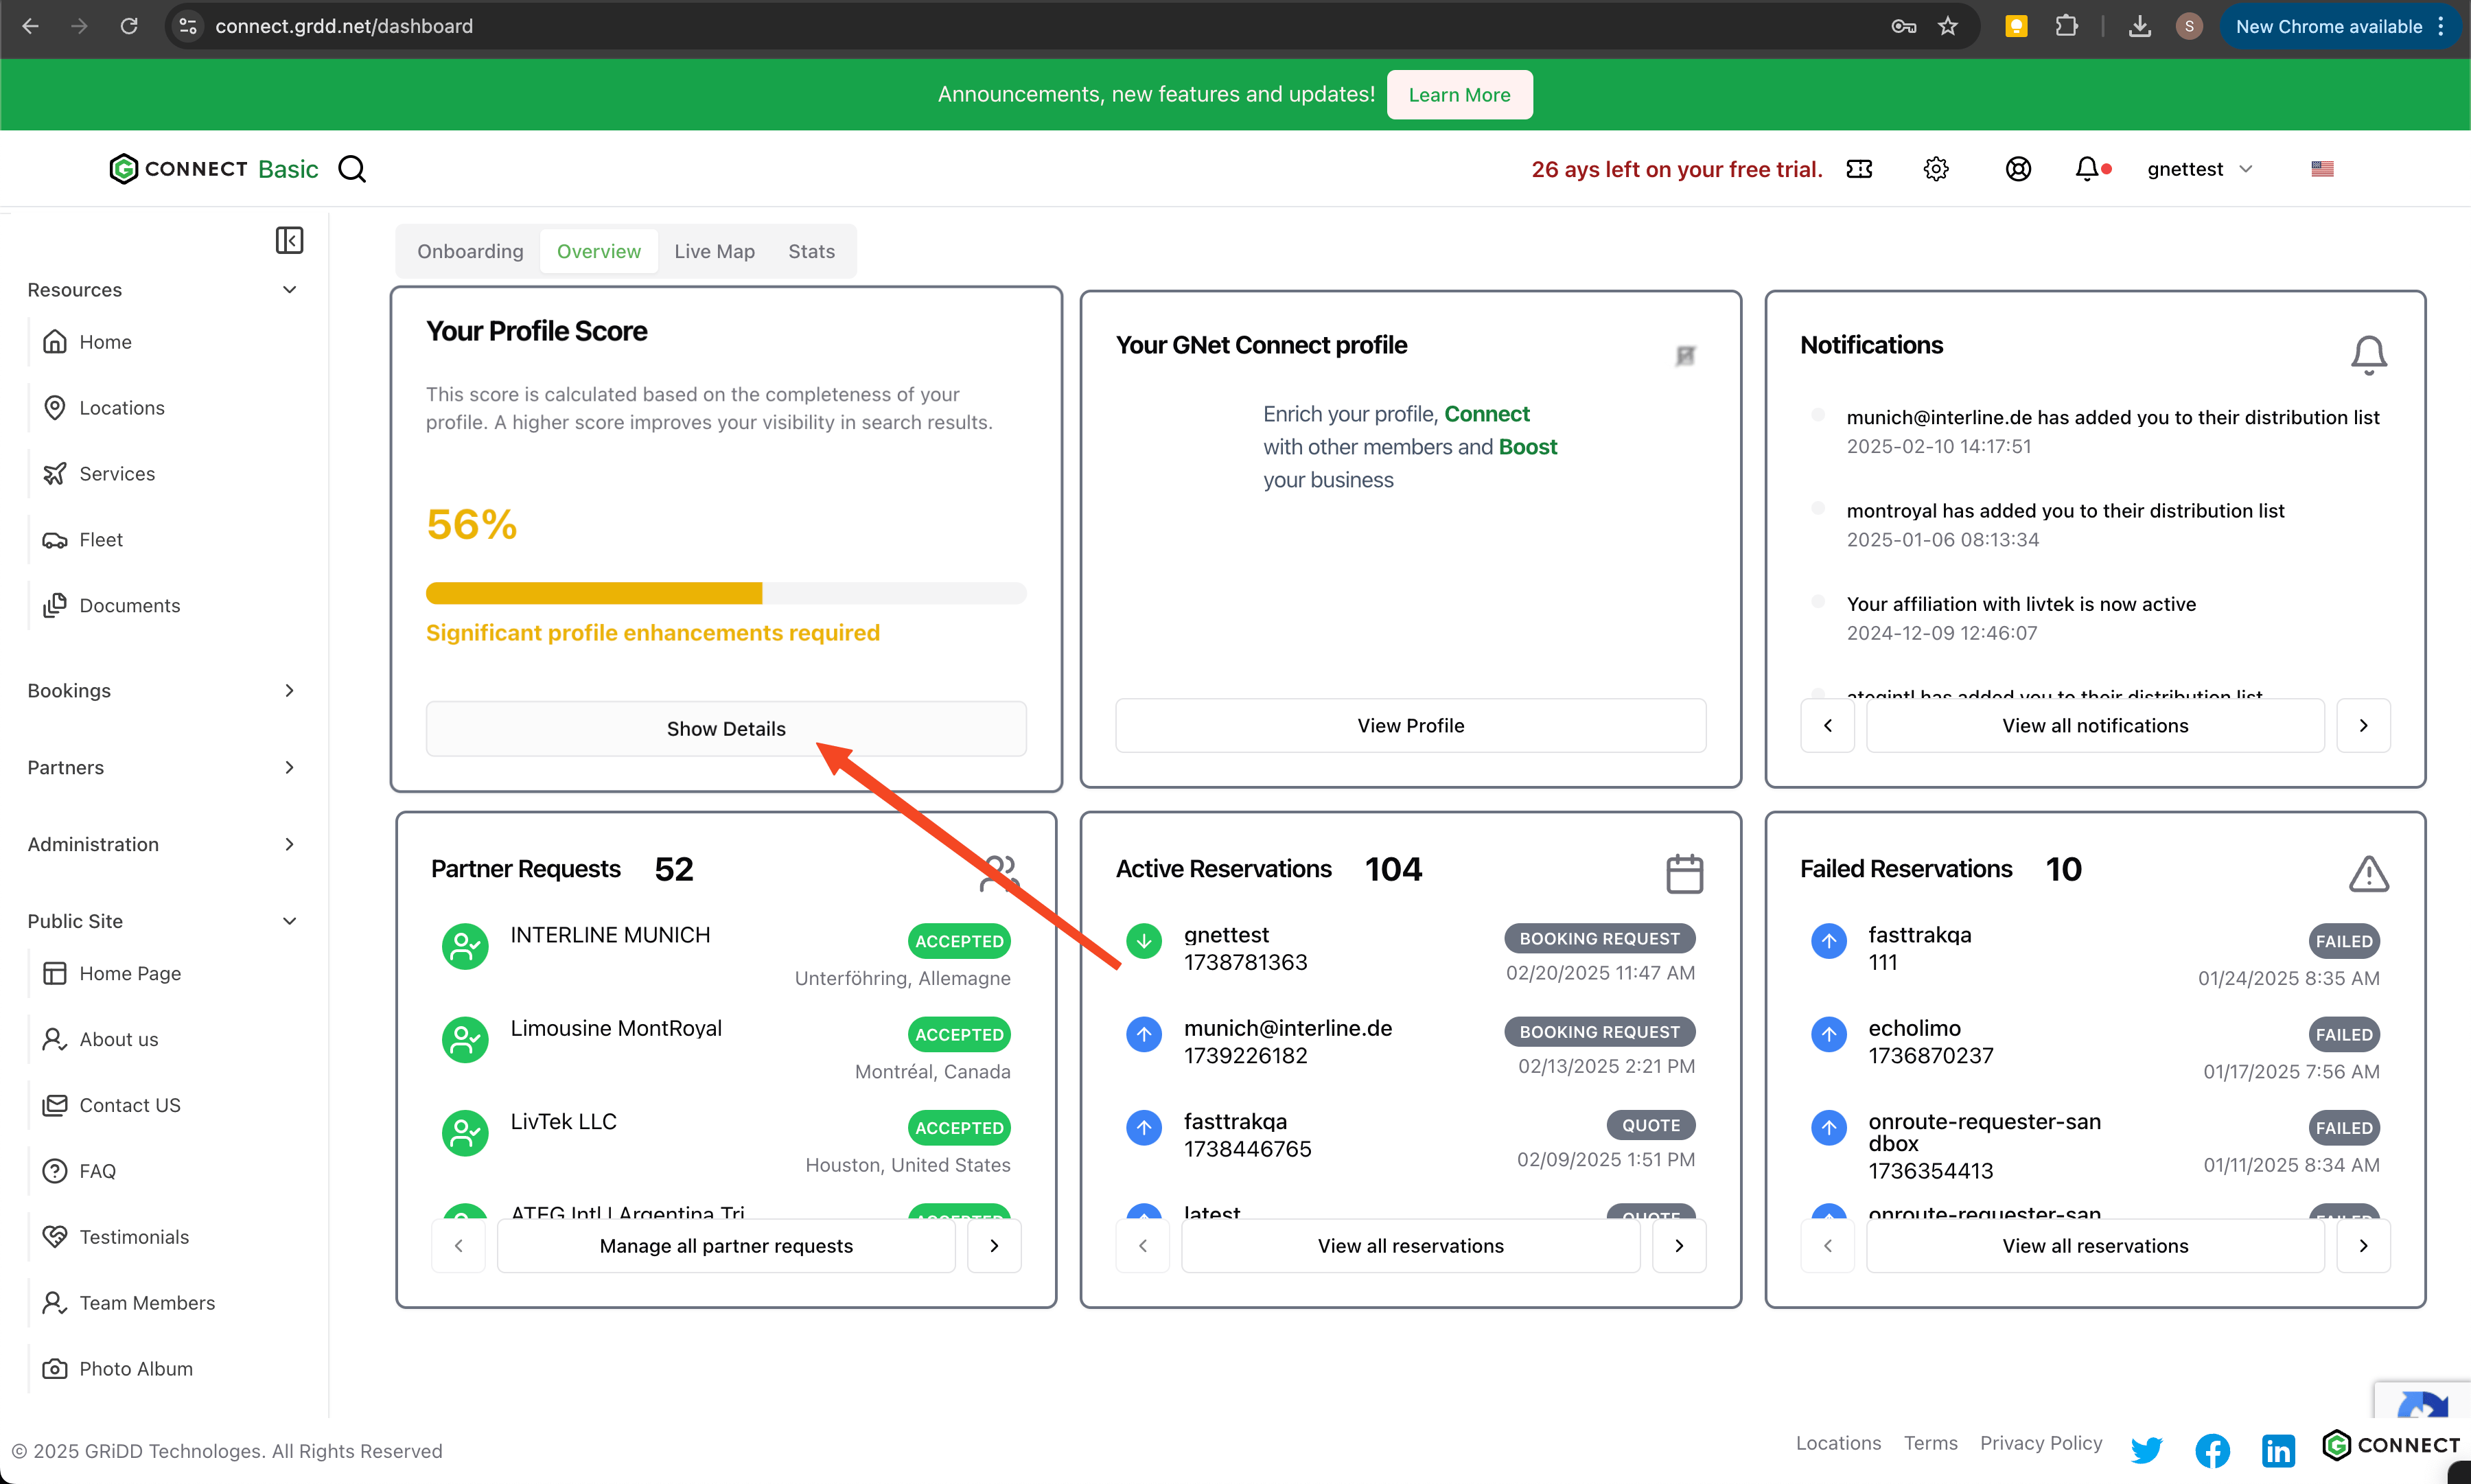Click people icon in Partner Requests card
Screen dimensions: 2471x1484
(x=999, y=873)
